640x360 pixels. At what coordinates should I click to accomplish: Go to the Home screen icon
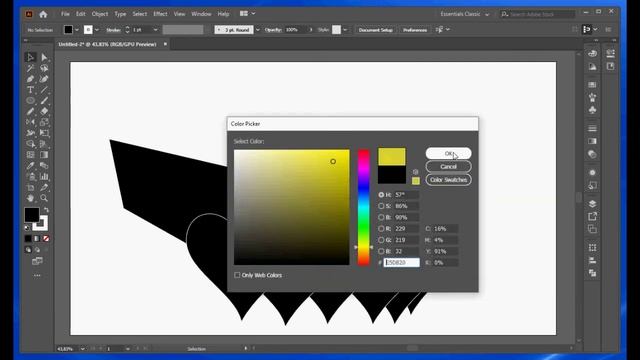tap(43, 14)
